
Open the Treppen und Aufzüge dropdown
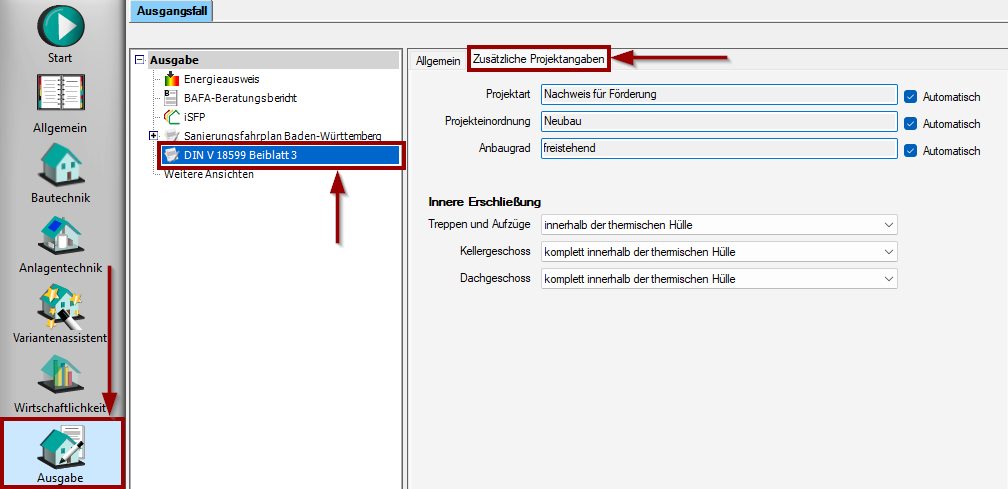click(718, 225)
